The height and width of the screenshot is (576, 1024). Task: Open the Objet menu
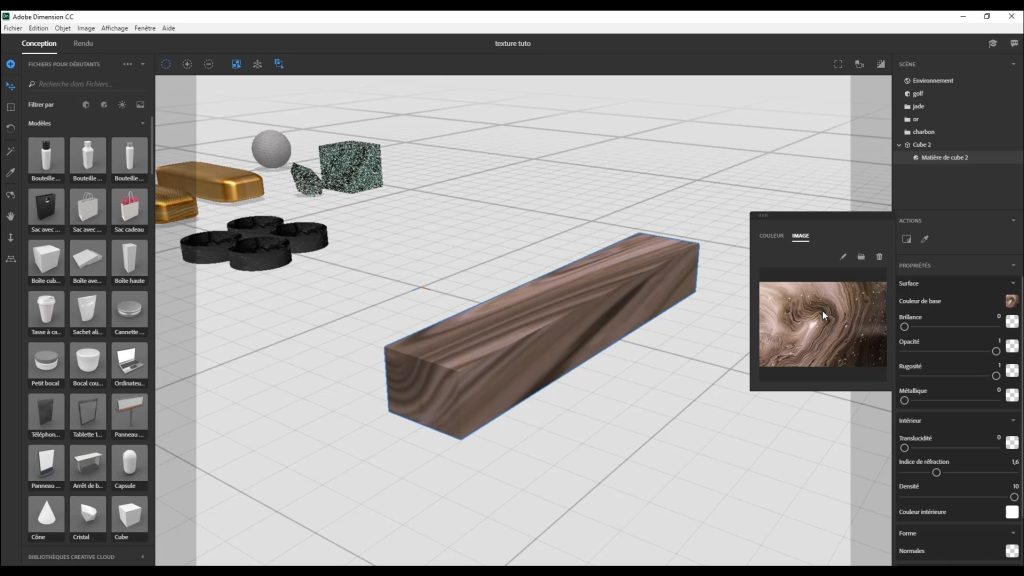(63, 28)
